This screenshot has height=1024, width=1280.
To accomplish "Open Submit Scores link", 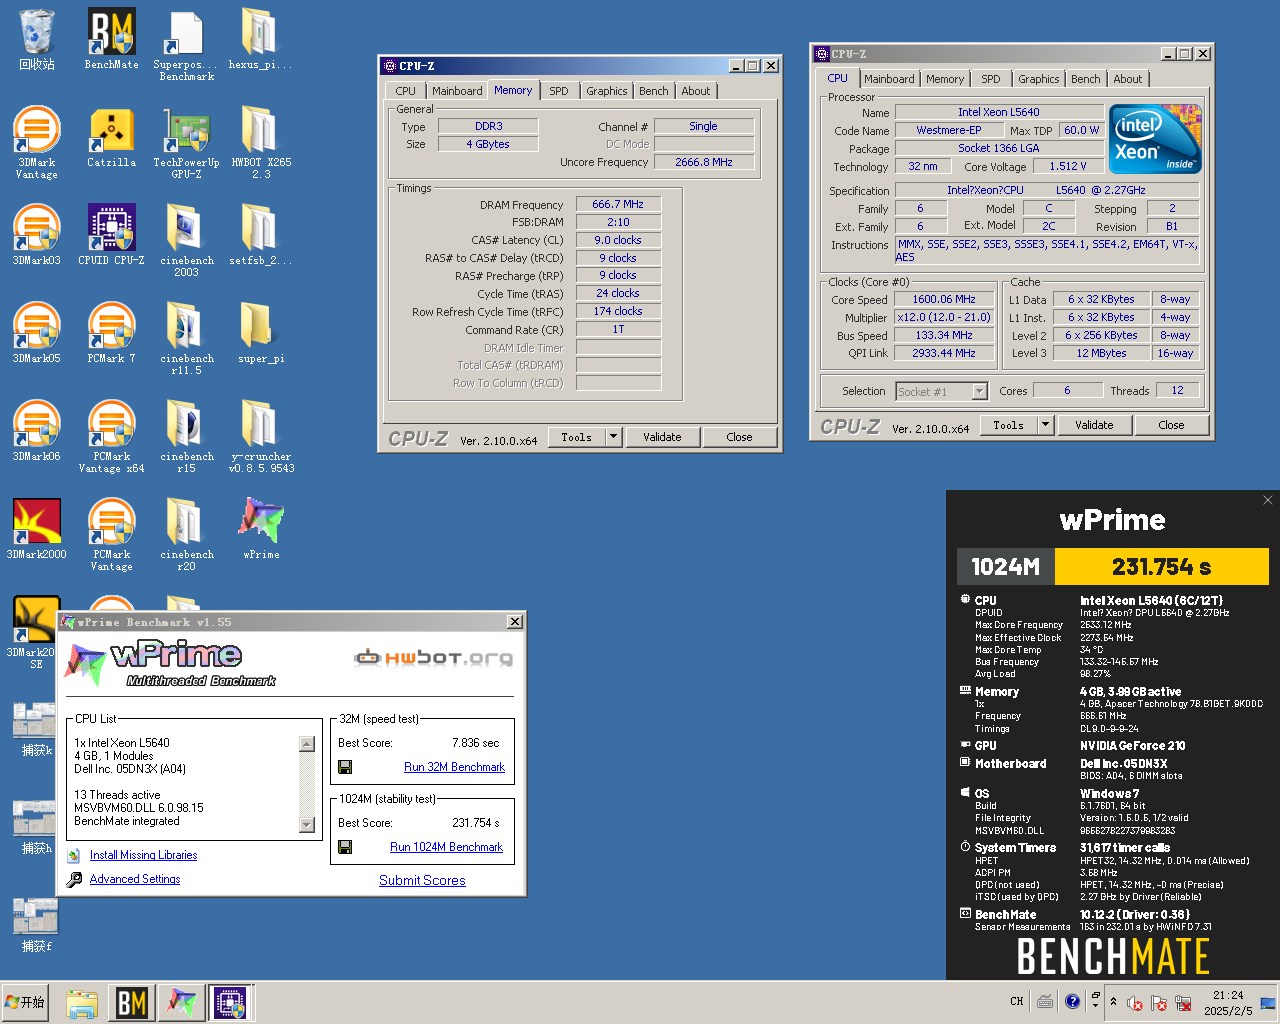I will [x=422, y=880].
